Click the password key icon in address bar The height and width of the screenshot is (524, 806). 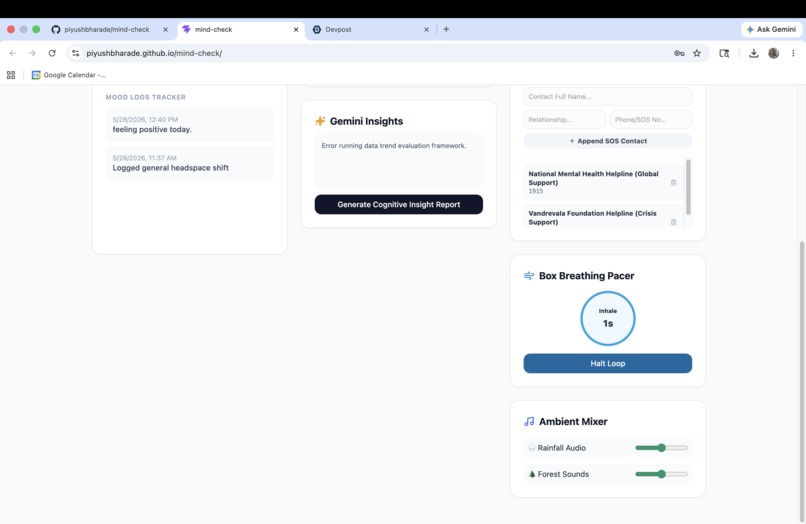point(679,53)
